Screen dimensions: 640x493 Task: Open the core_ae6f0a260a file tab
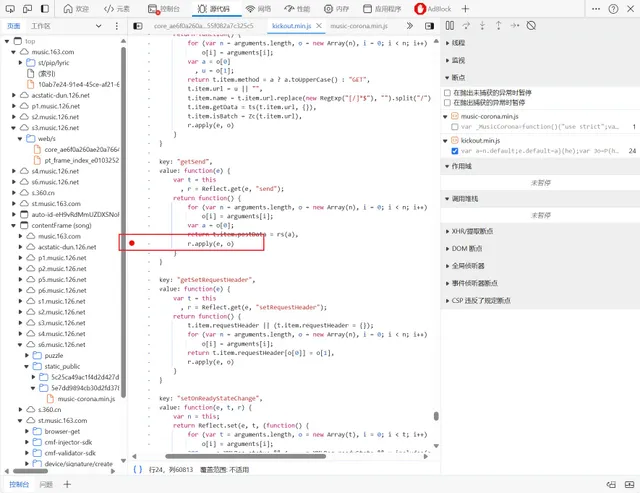coord(203,26)
